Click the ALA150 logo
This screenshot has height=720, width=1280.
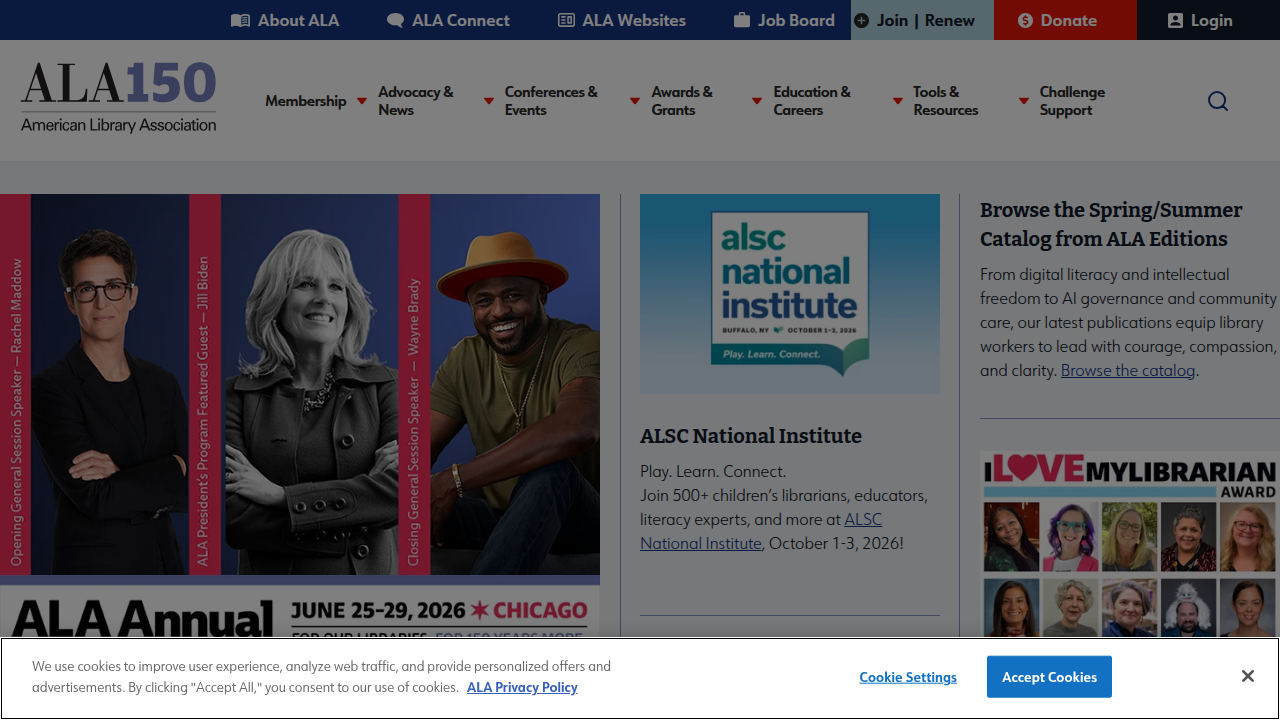pyautogui.click(x=118, y=98)
